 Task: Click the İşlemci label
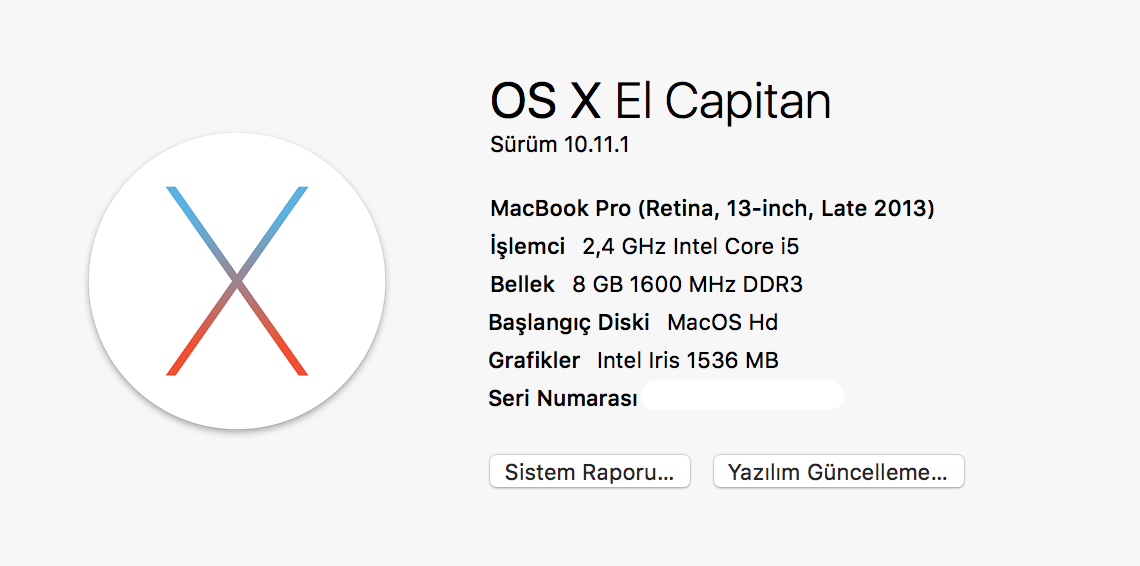pos(528,247)
